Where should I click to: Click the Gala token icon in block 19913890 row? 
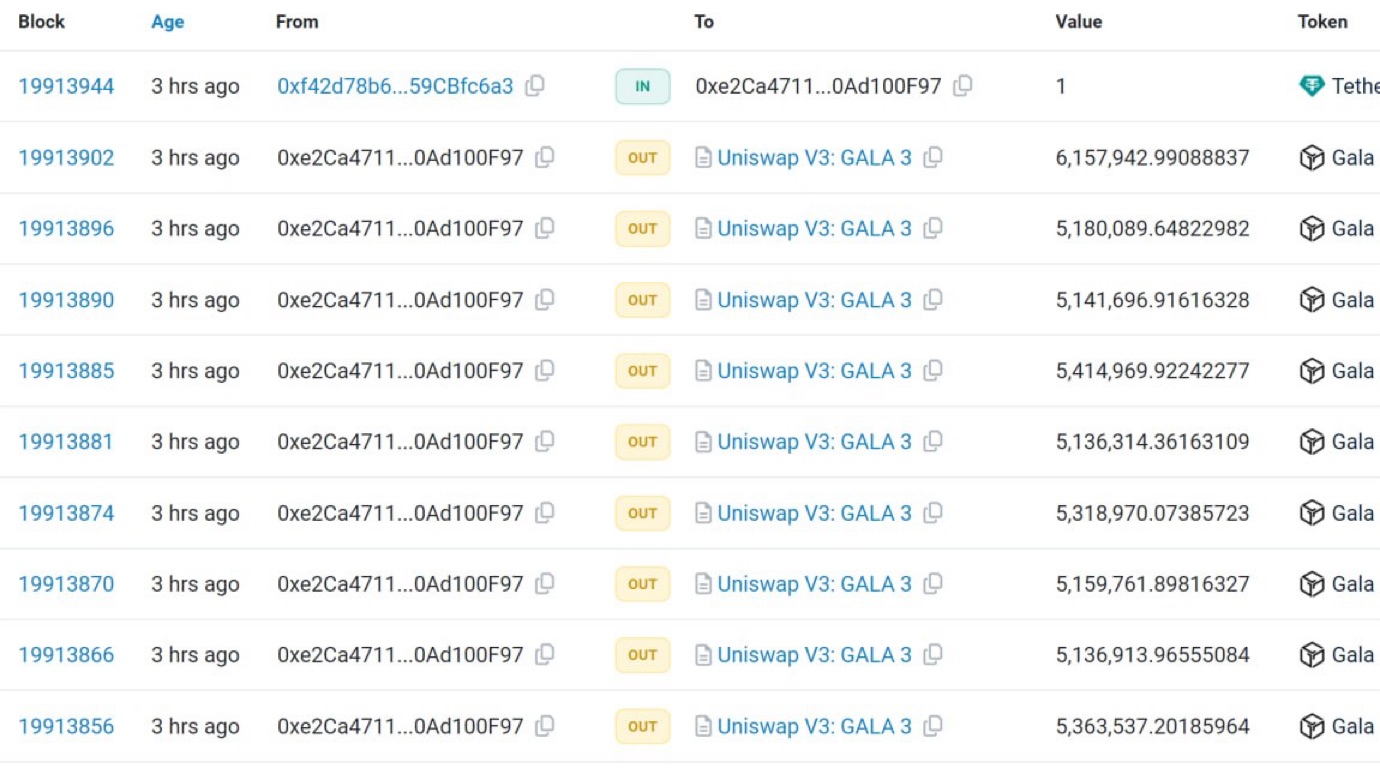(x=1311, y=299)
